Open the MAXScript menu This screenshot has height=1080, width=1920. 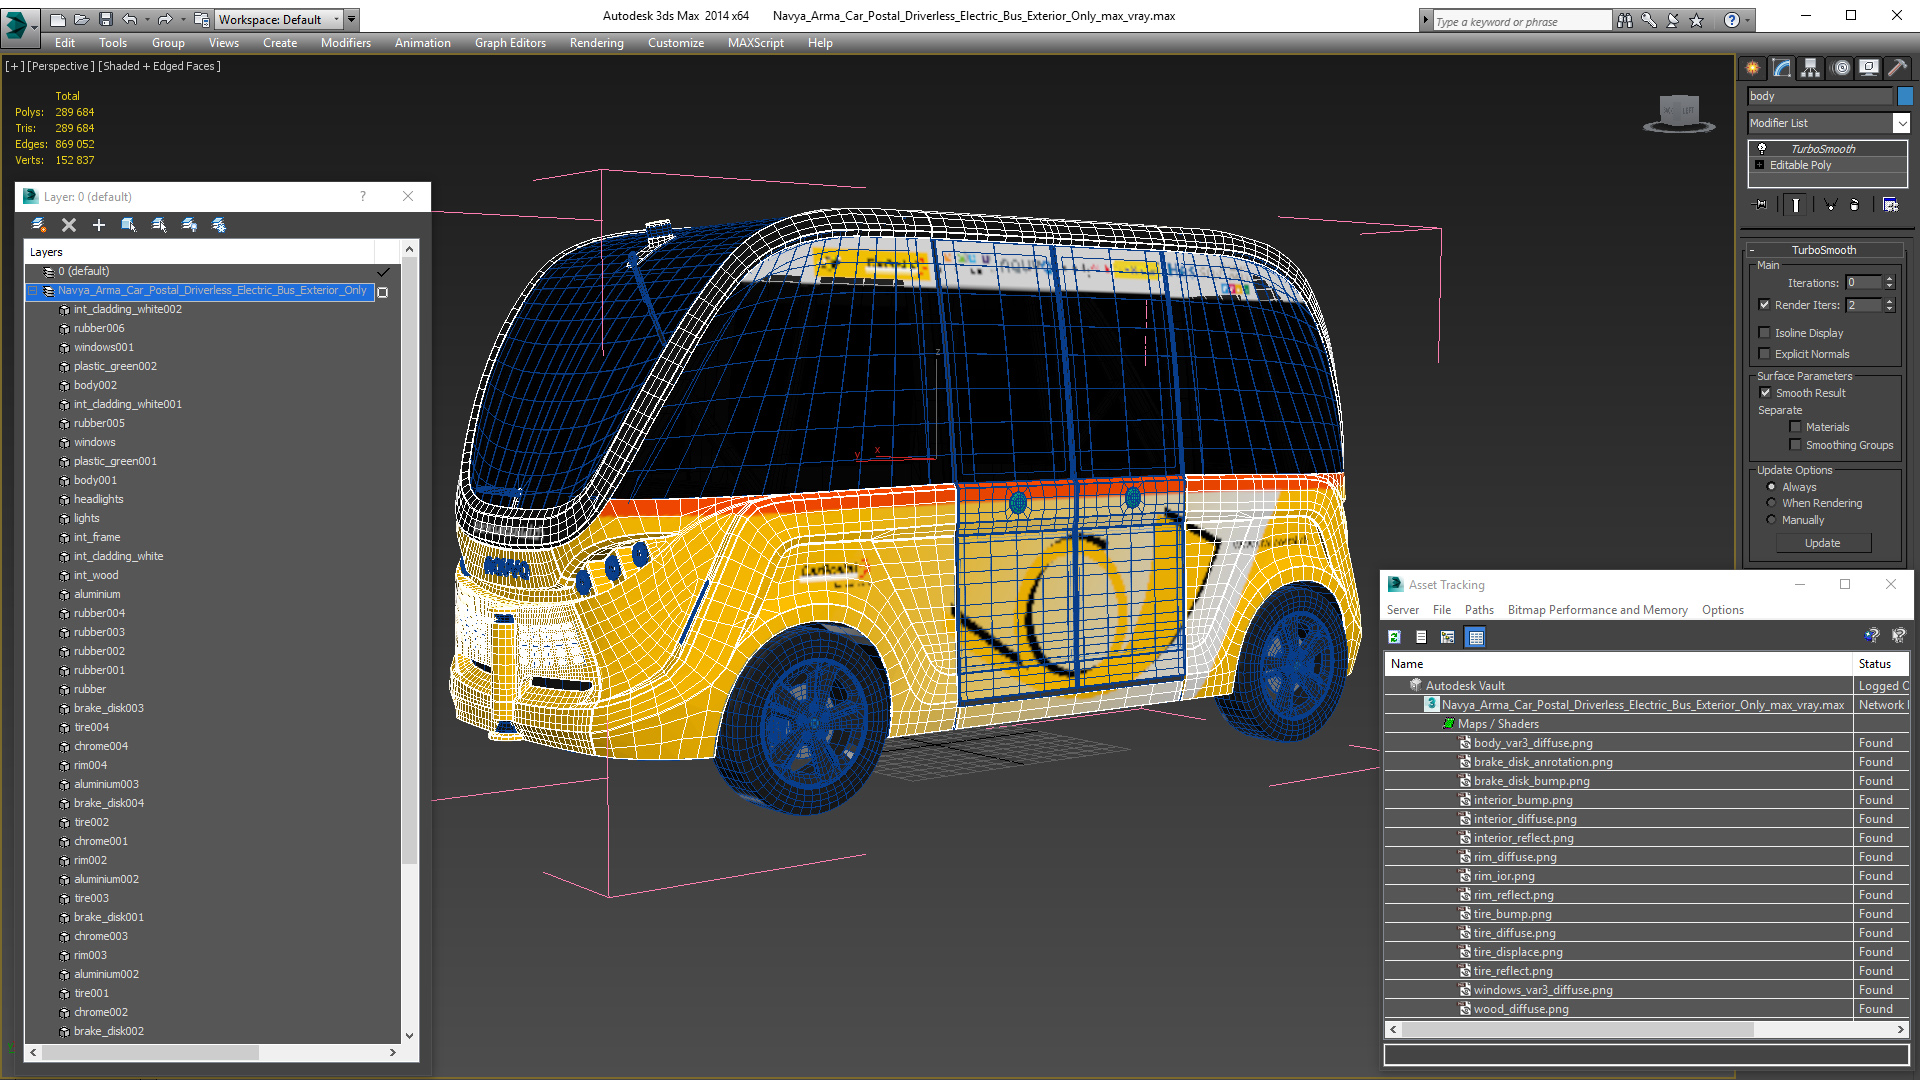point(756,43)
